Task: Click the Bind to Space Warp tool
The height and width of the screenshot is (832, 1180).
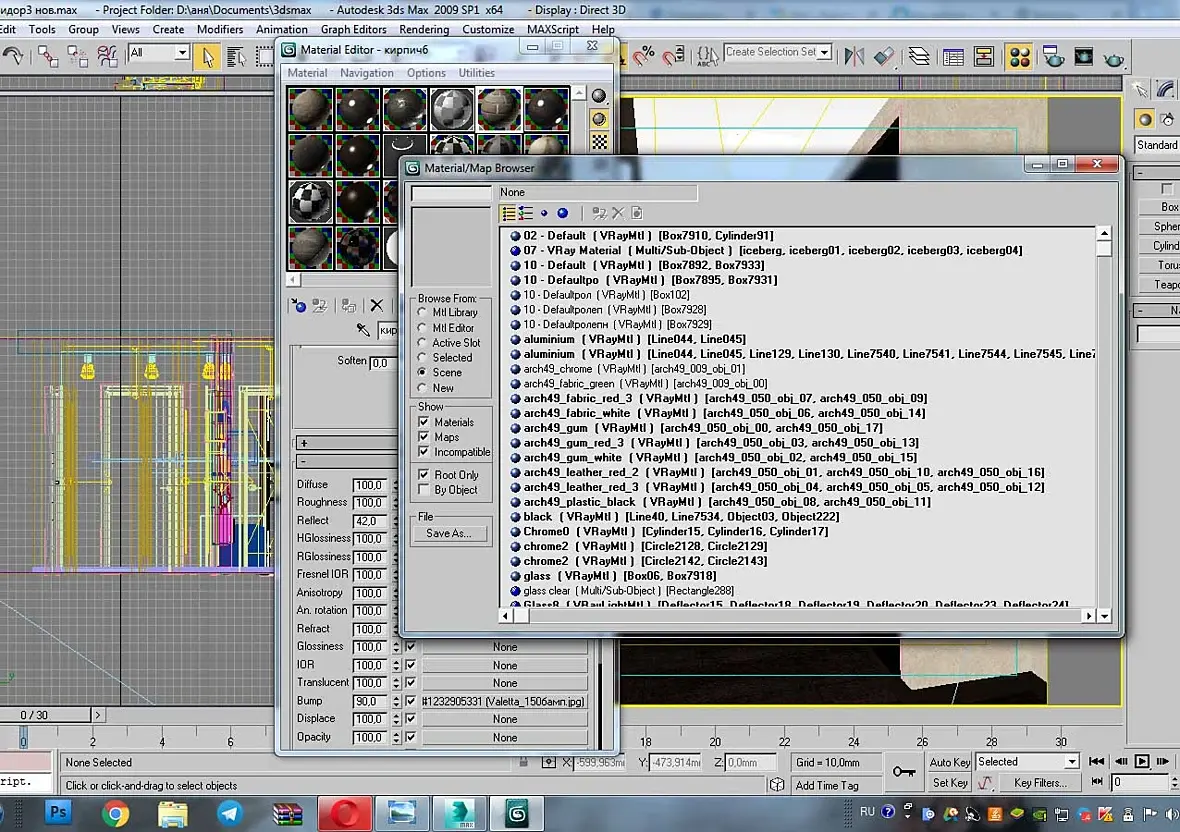Action: 107,56
